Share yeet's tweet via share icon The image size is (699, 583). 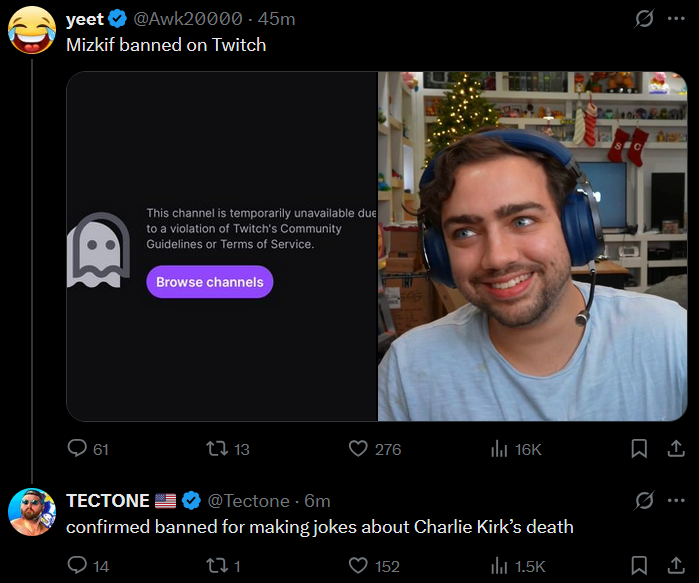pos(675,448)
